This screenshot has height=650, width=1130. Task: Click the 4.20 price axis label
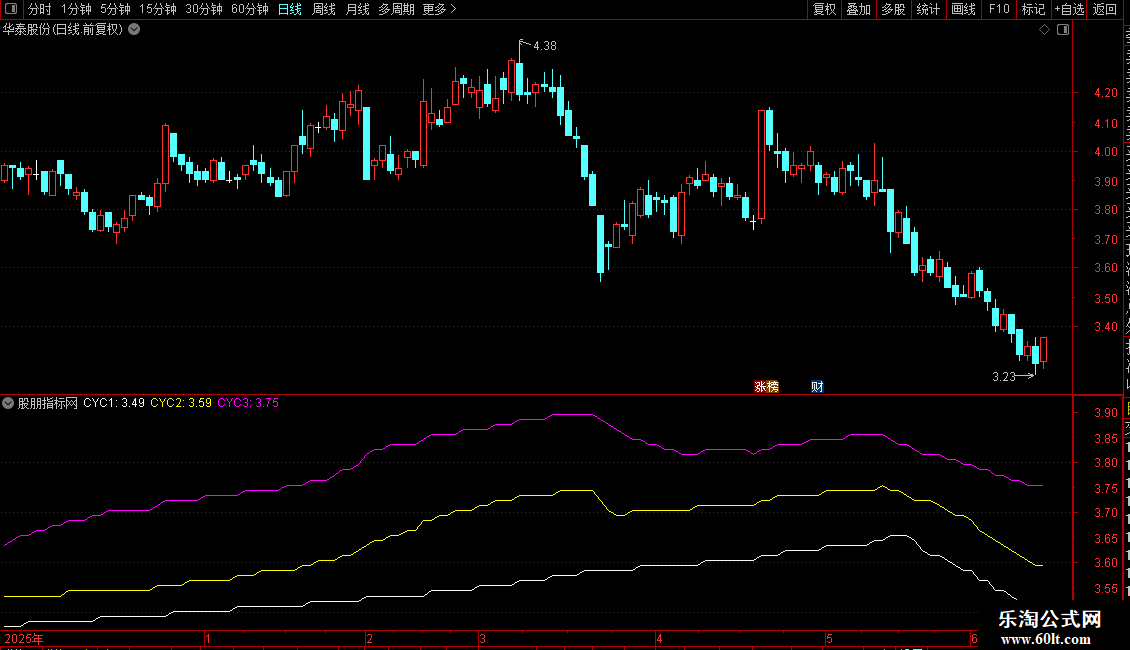click(1105, 93)
